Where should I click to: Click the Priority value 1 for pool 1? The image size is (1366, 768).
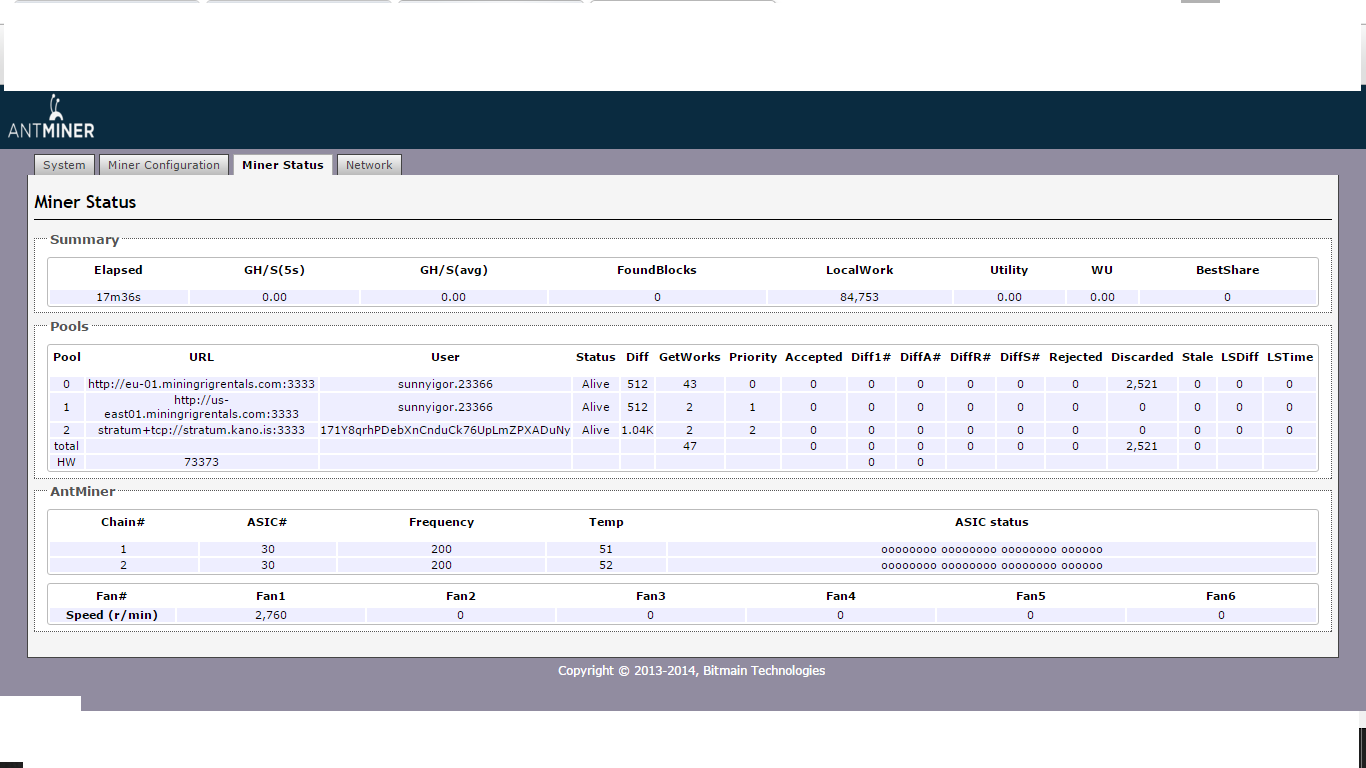[752, 407]
